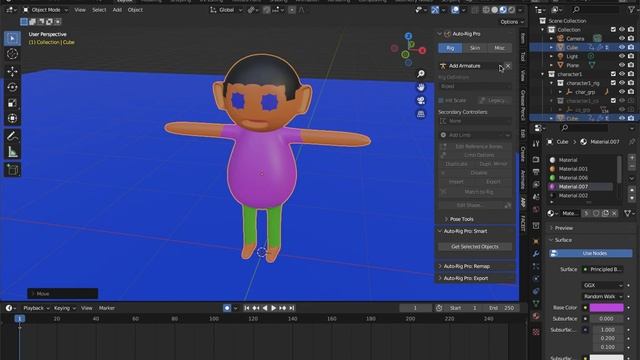Toggle camera view icon in viewport
This screenshot has width=640, height=360.
pyautogui.click(x=421, y=100)
